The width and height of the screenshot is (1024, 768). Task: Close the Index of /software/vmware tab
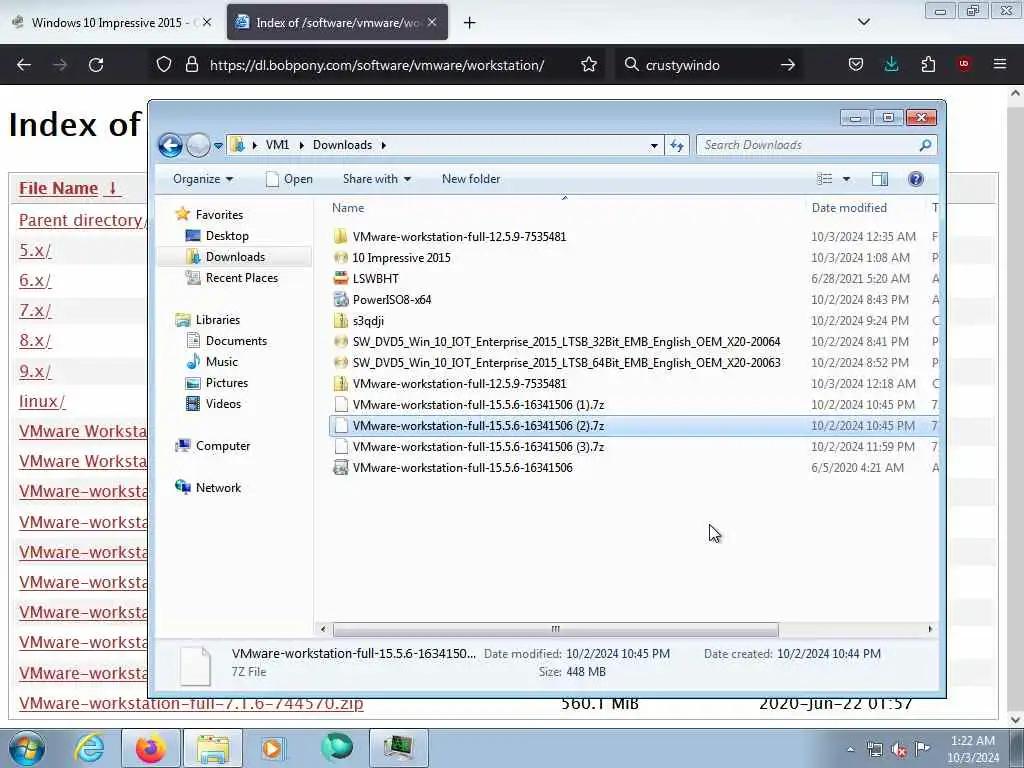432,22
